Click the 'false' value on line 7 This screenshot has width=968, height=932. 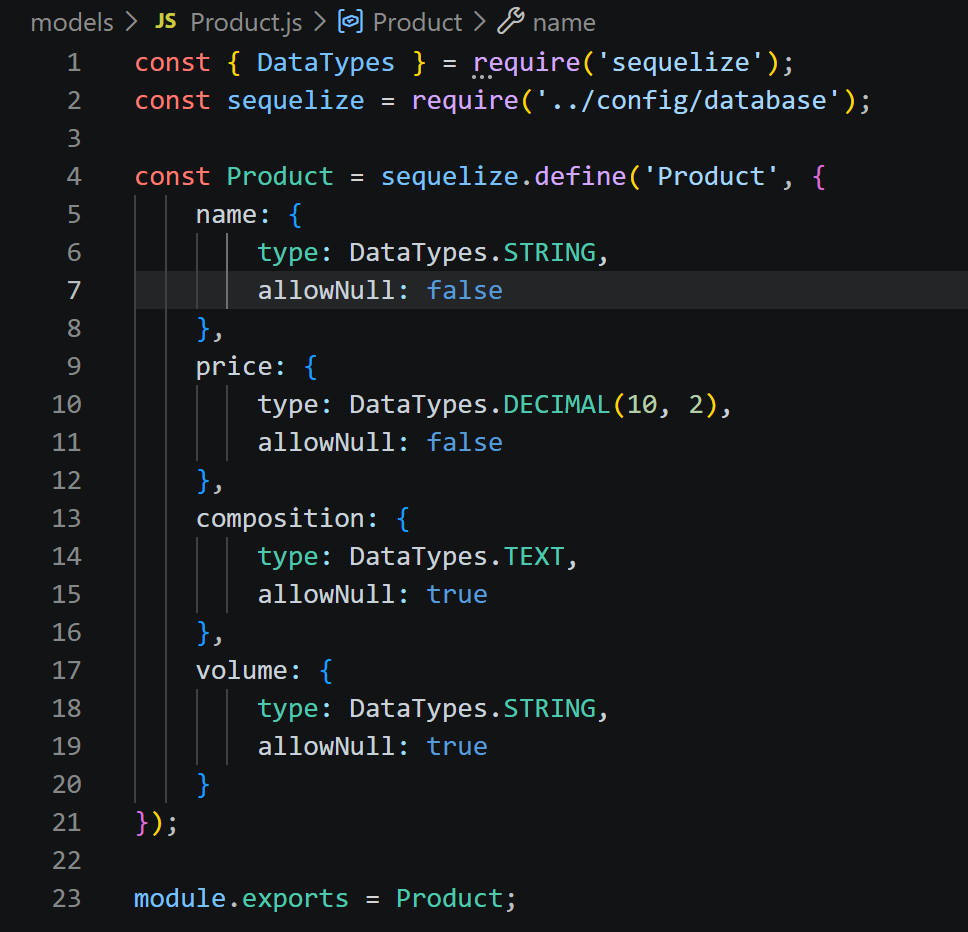pos(464,290)
